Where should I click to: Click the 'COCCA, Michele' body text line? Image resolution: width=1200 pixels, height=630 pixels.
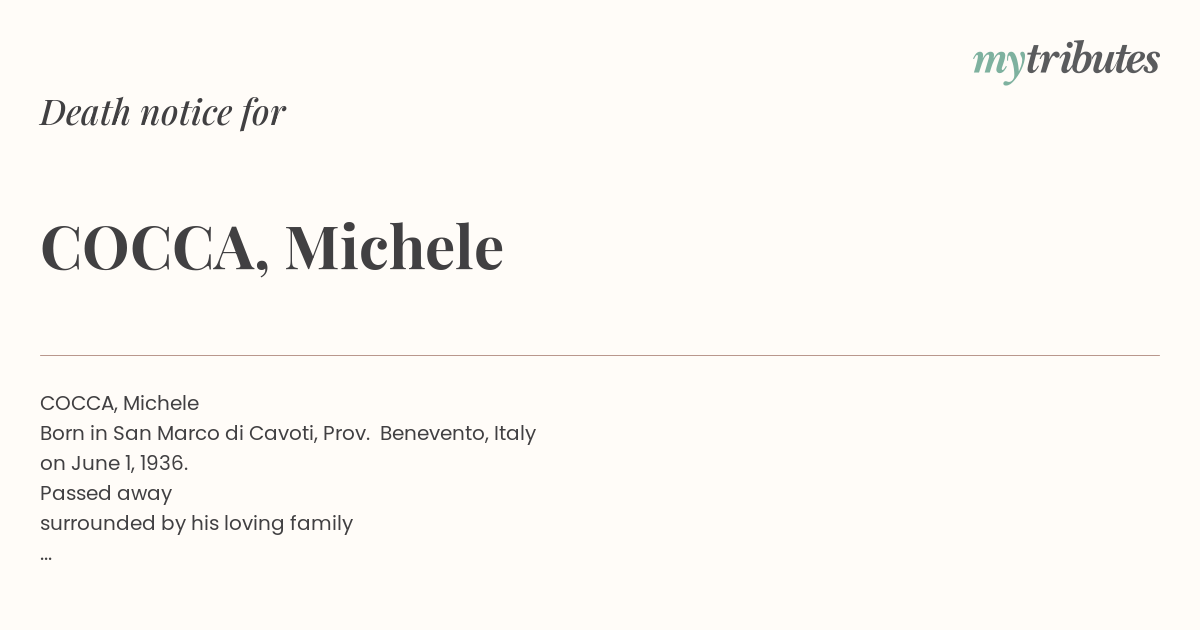(x=120, y=403)
